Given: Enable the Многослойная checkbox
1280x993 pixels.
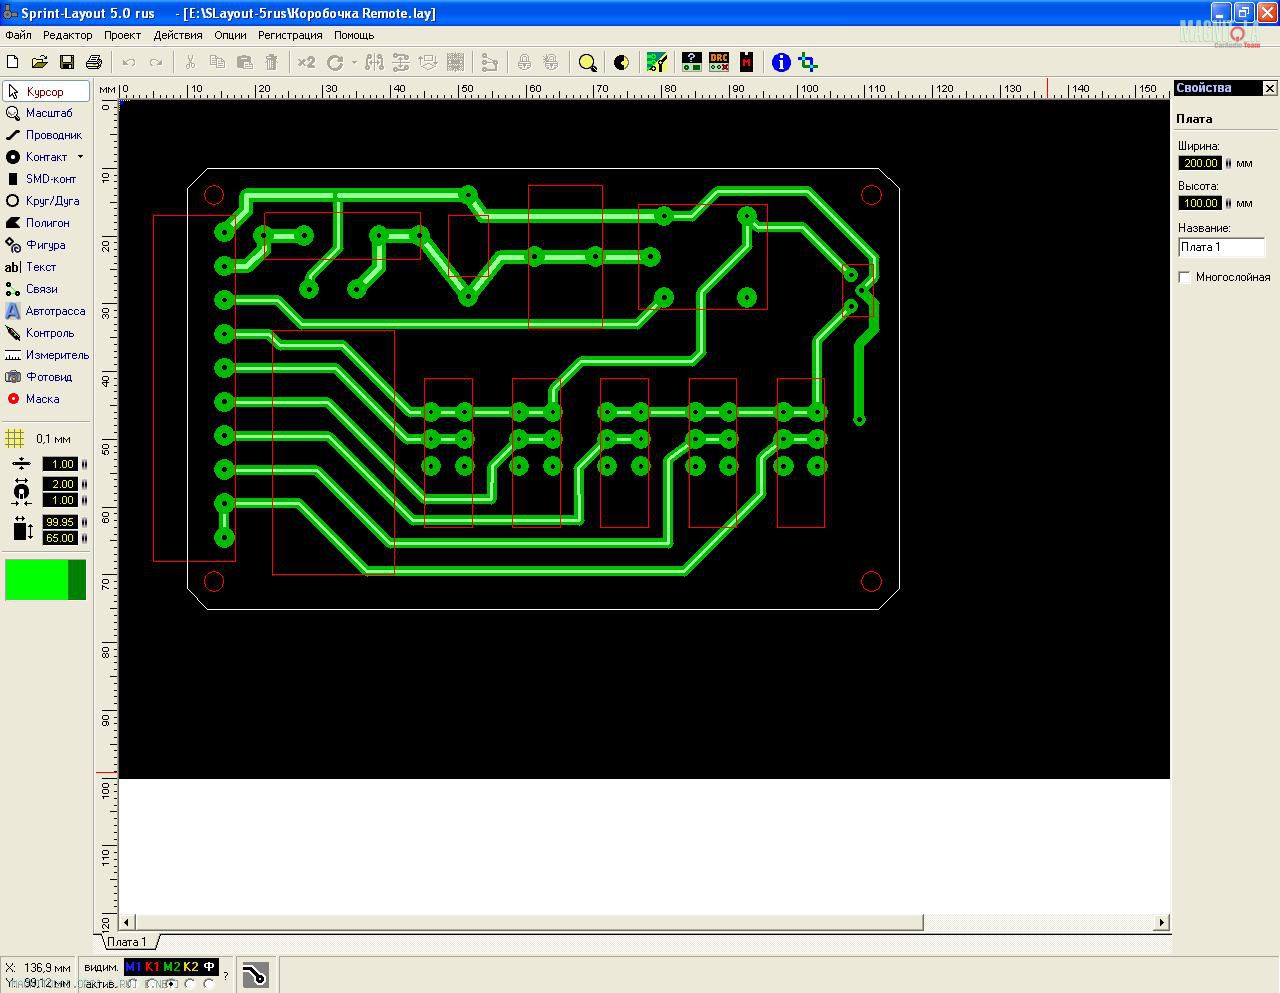Looking at the screenshot, I should click(x=1185, y=277).
